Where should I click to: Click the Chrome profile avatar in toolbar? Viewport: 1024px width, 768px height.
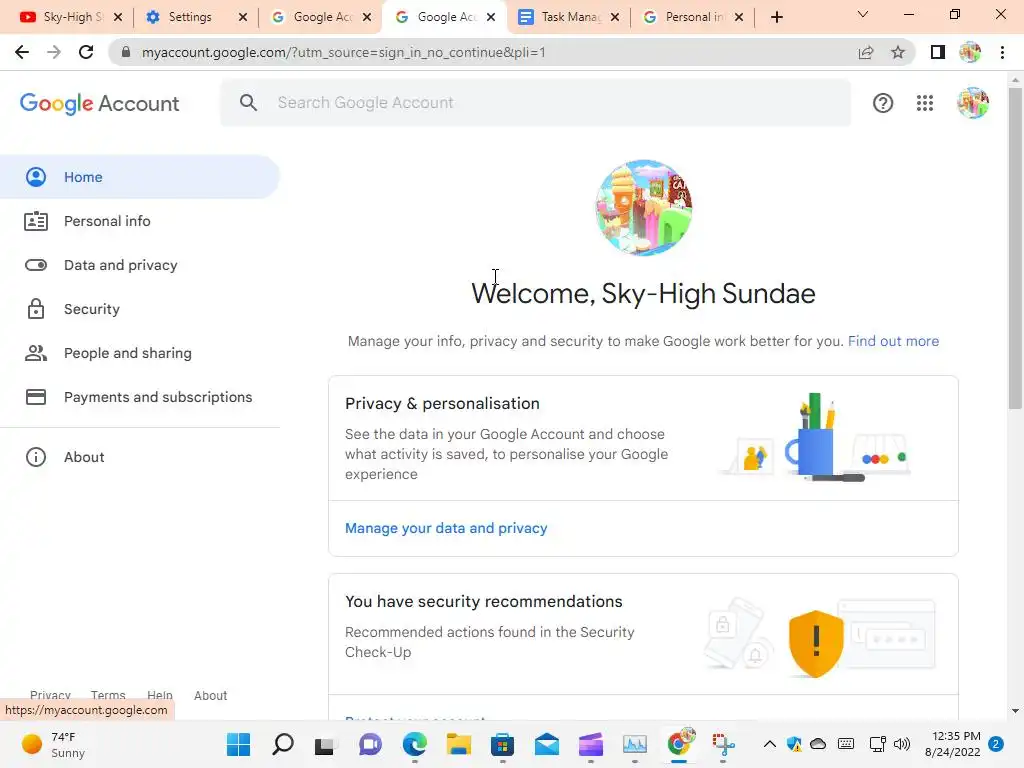coord(970,52)
